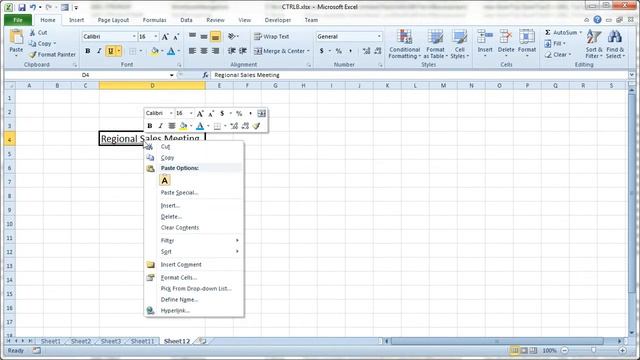The image size is (640, 360).
Task: Open the Format menu in Cells group
Action: click(x=527, y=43)
